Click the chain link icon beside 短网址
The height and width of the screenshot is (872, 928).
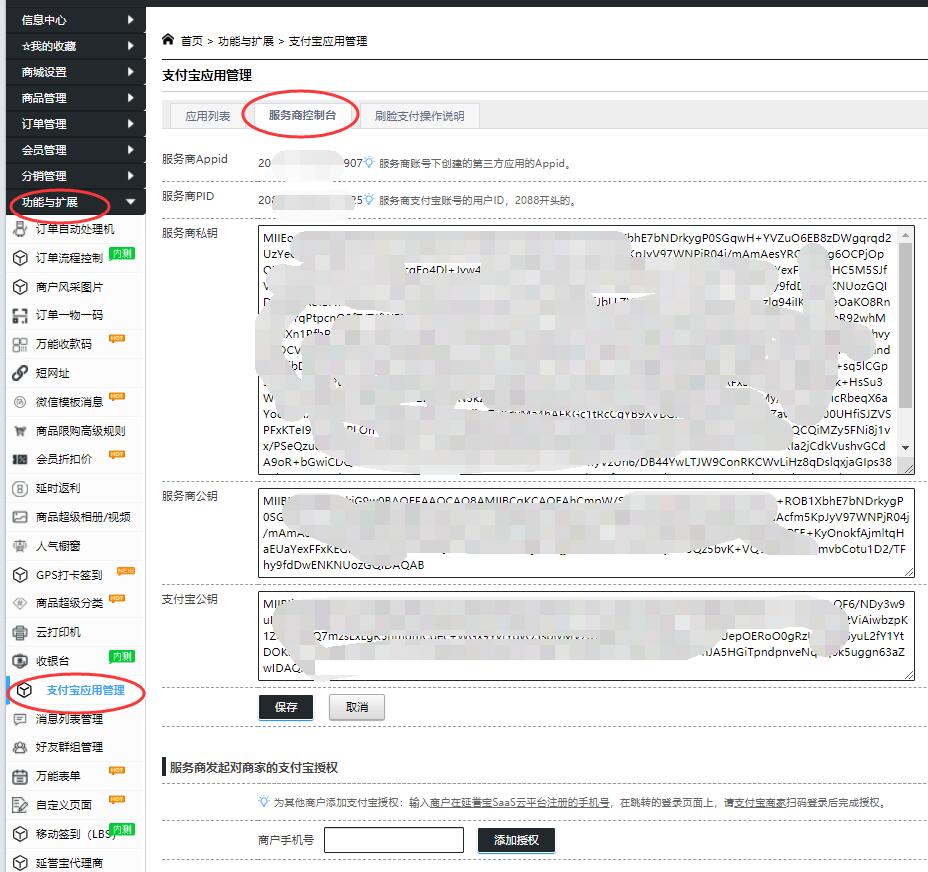click(20, 373)
